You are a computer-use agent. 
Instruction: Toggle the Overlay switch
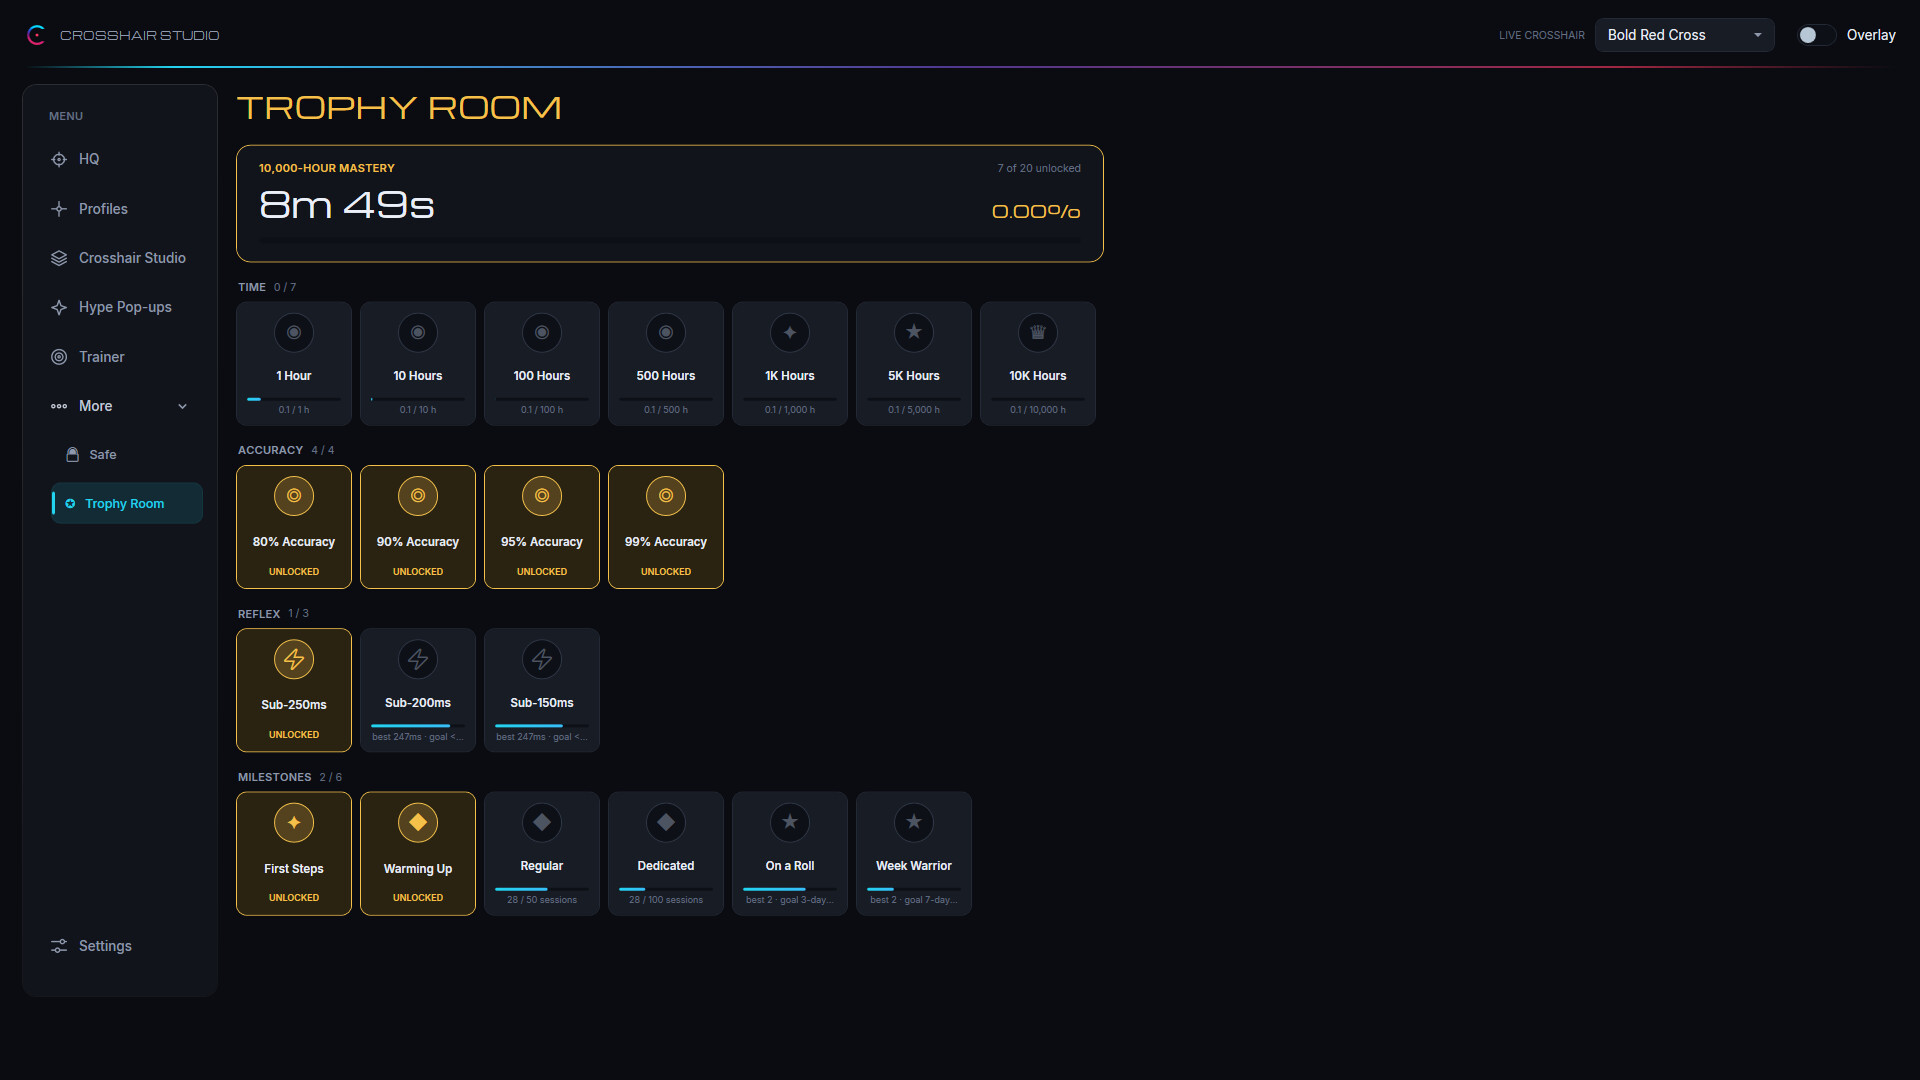tap(1816, 35)
